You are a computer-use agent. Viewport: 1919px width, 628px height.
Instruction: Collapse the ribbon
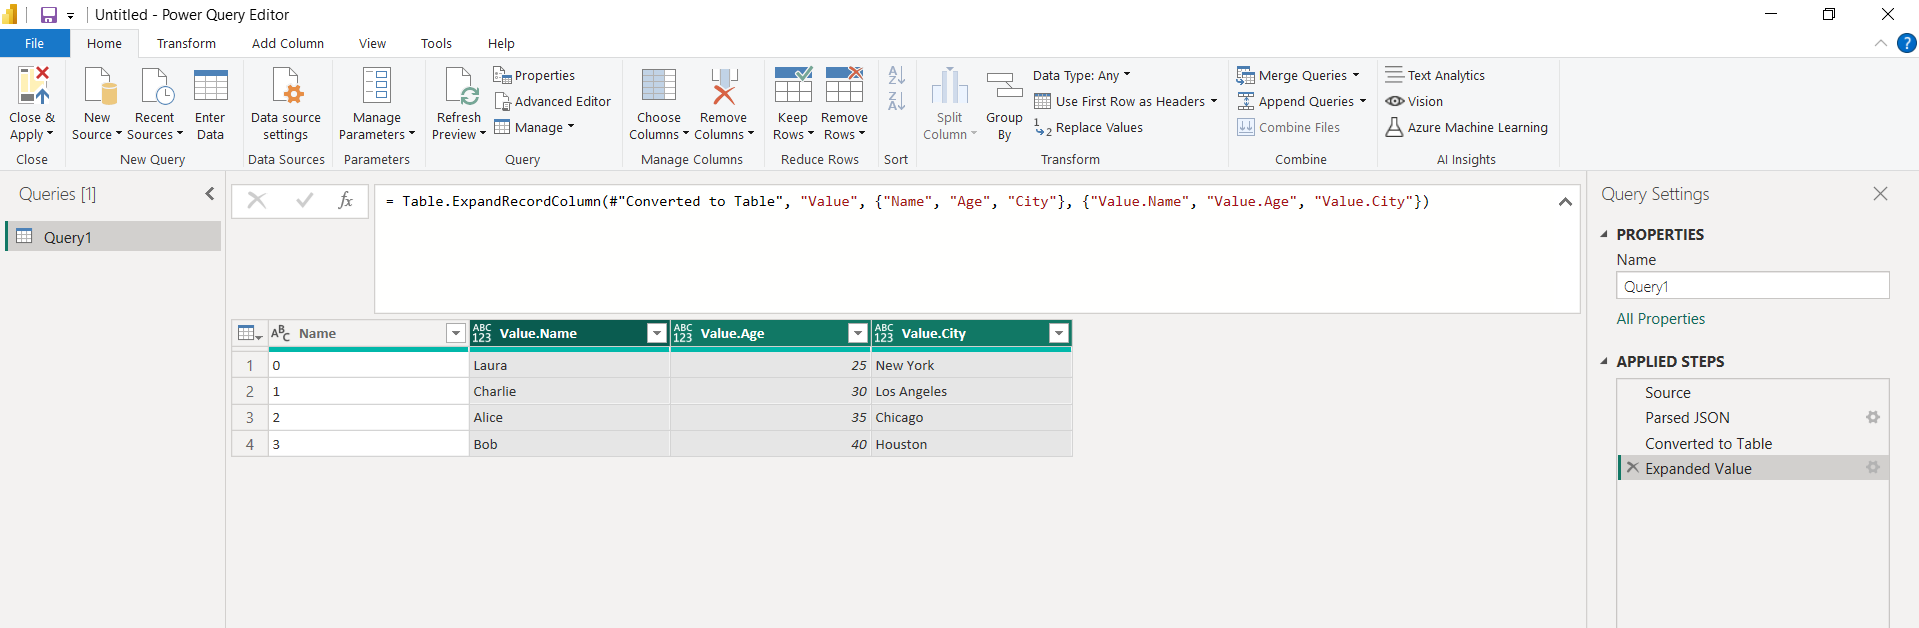[x=1881, y=43]
